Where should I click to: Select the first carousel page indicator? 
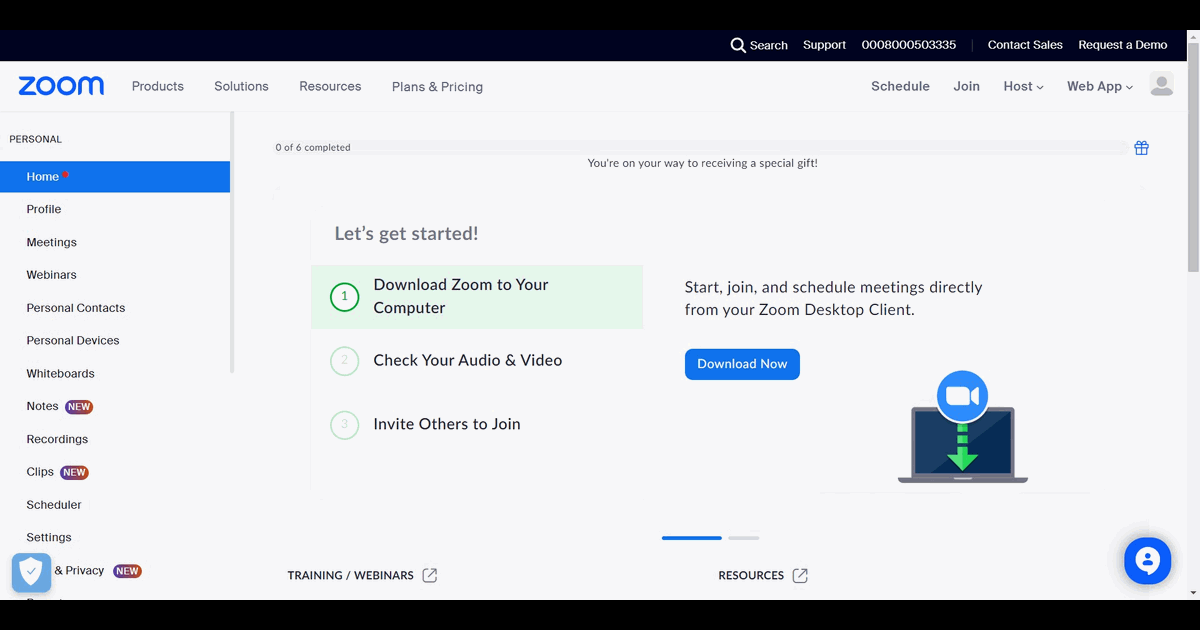tap(691, 538)
